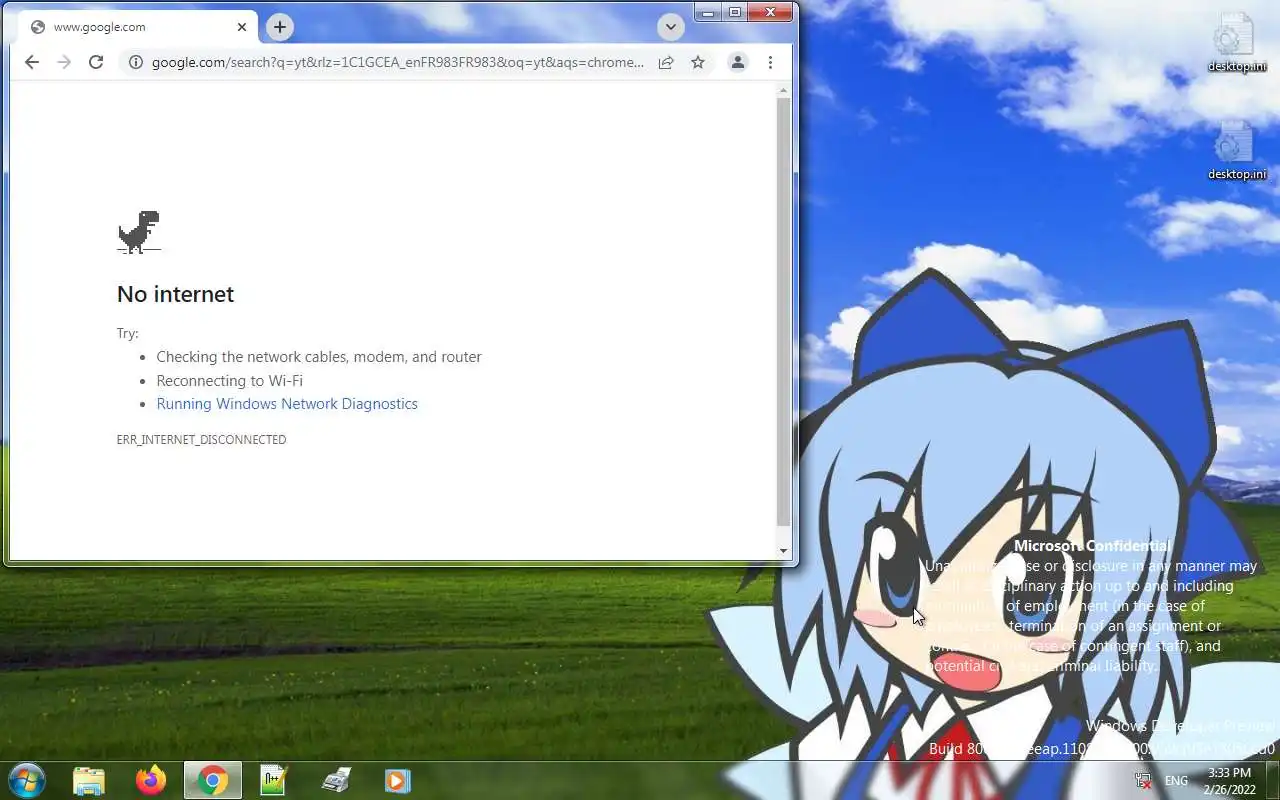The image size is (1280, 800).
Task: Open the notepad-style taskbar application
Action: [274, 780]
